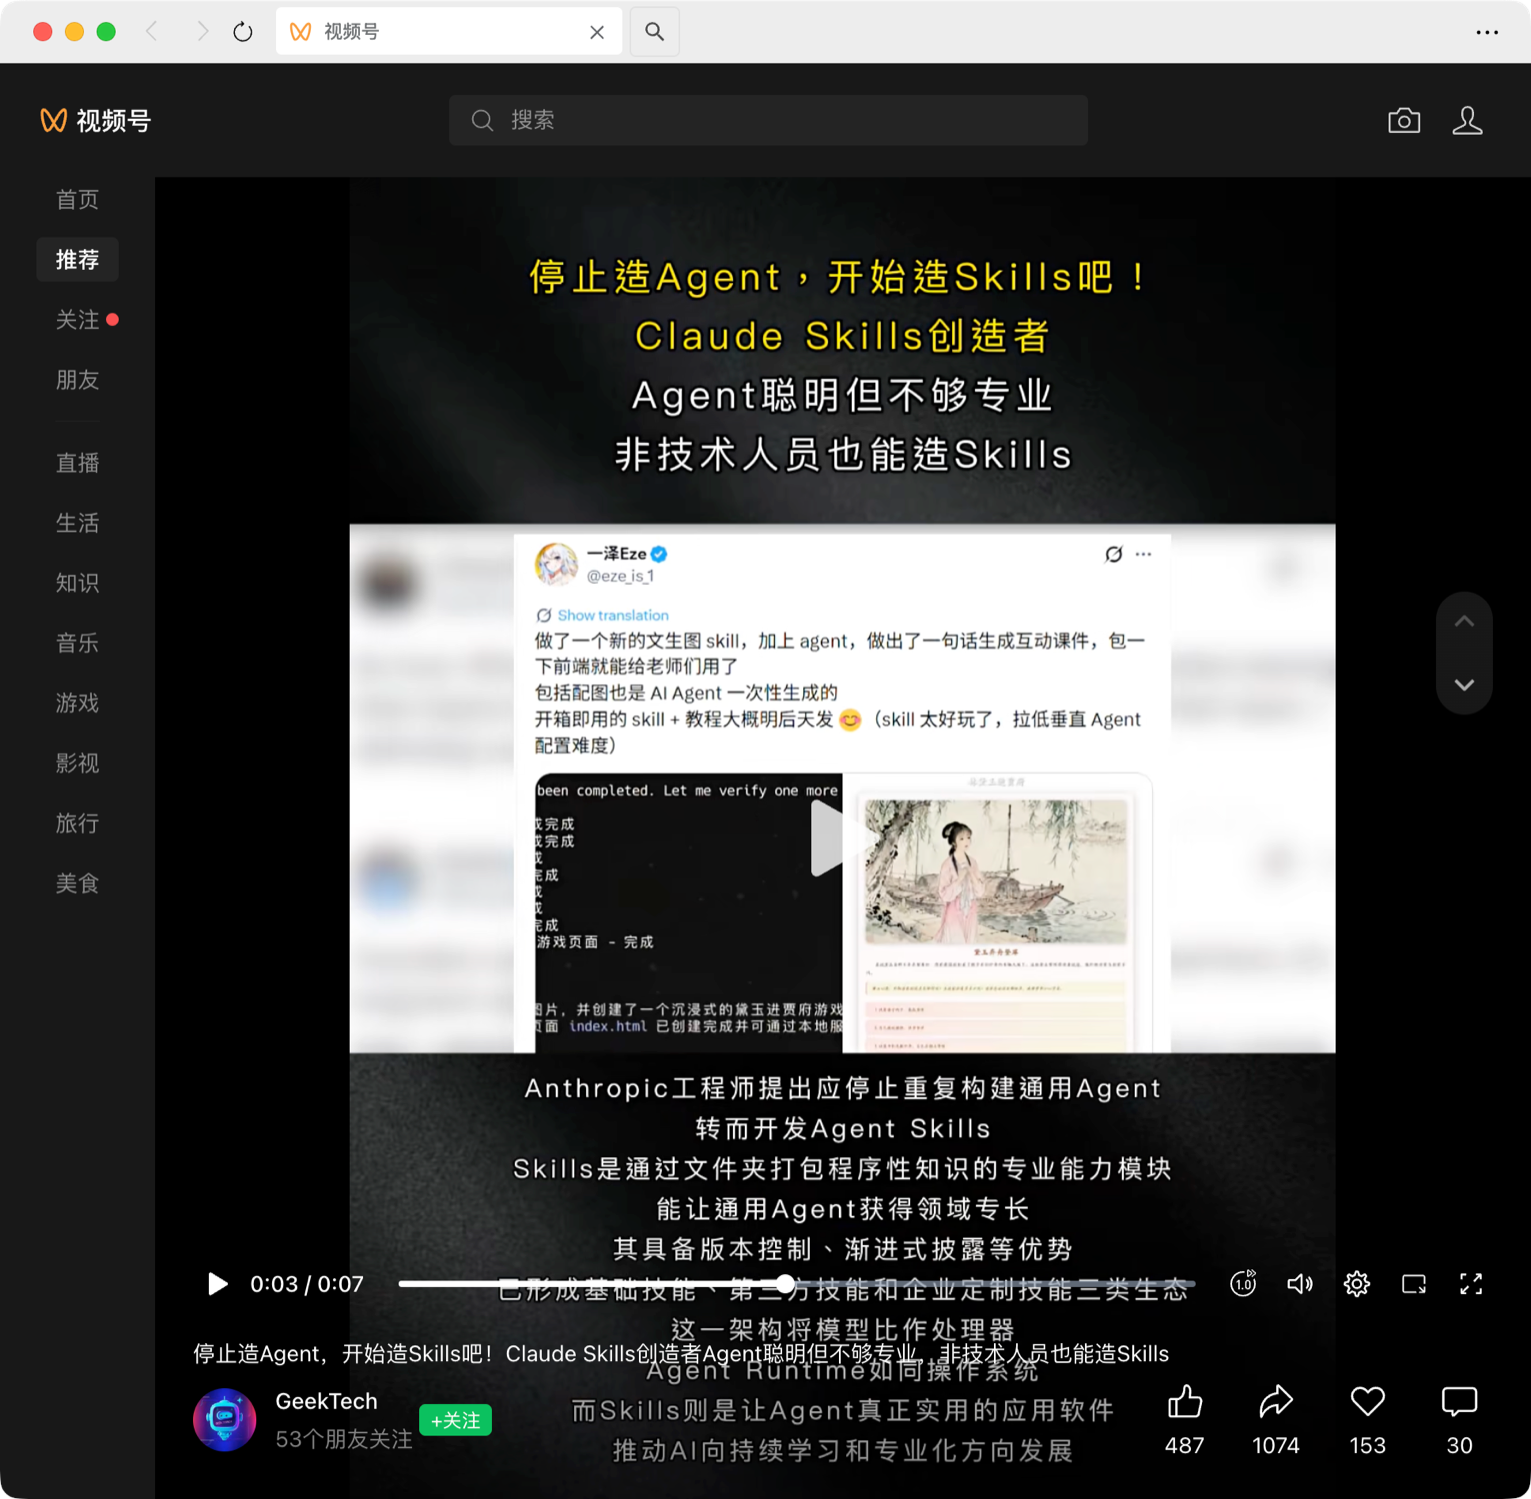This screenshot has height=1499, width=1531.
Task: Change the 1.0 playback speed
Action: 1243,1284
